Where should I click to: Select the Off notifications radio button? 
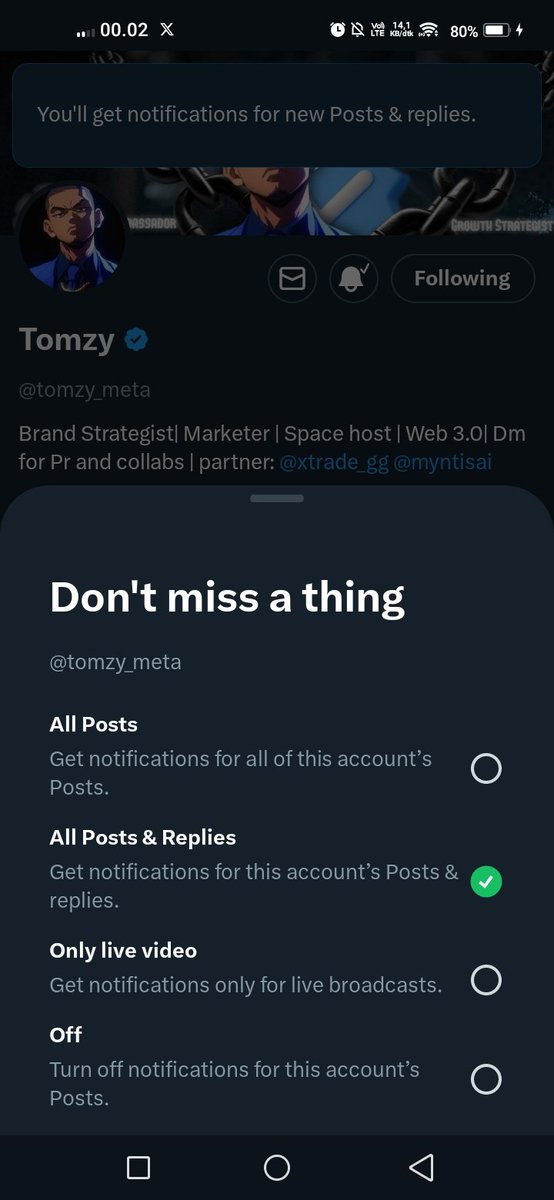(486, 1079)
